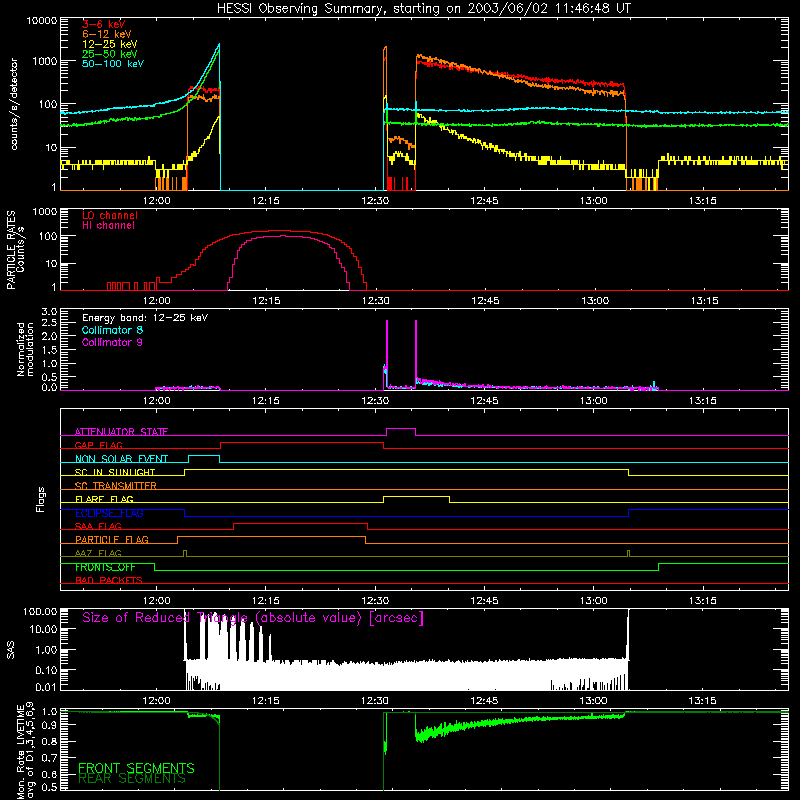800x800 pixels.
Task: Select the 'HI channel' legend label
Action: [109, 225]
